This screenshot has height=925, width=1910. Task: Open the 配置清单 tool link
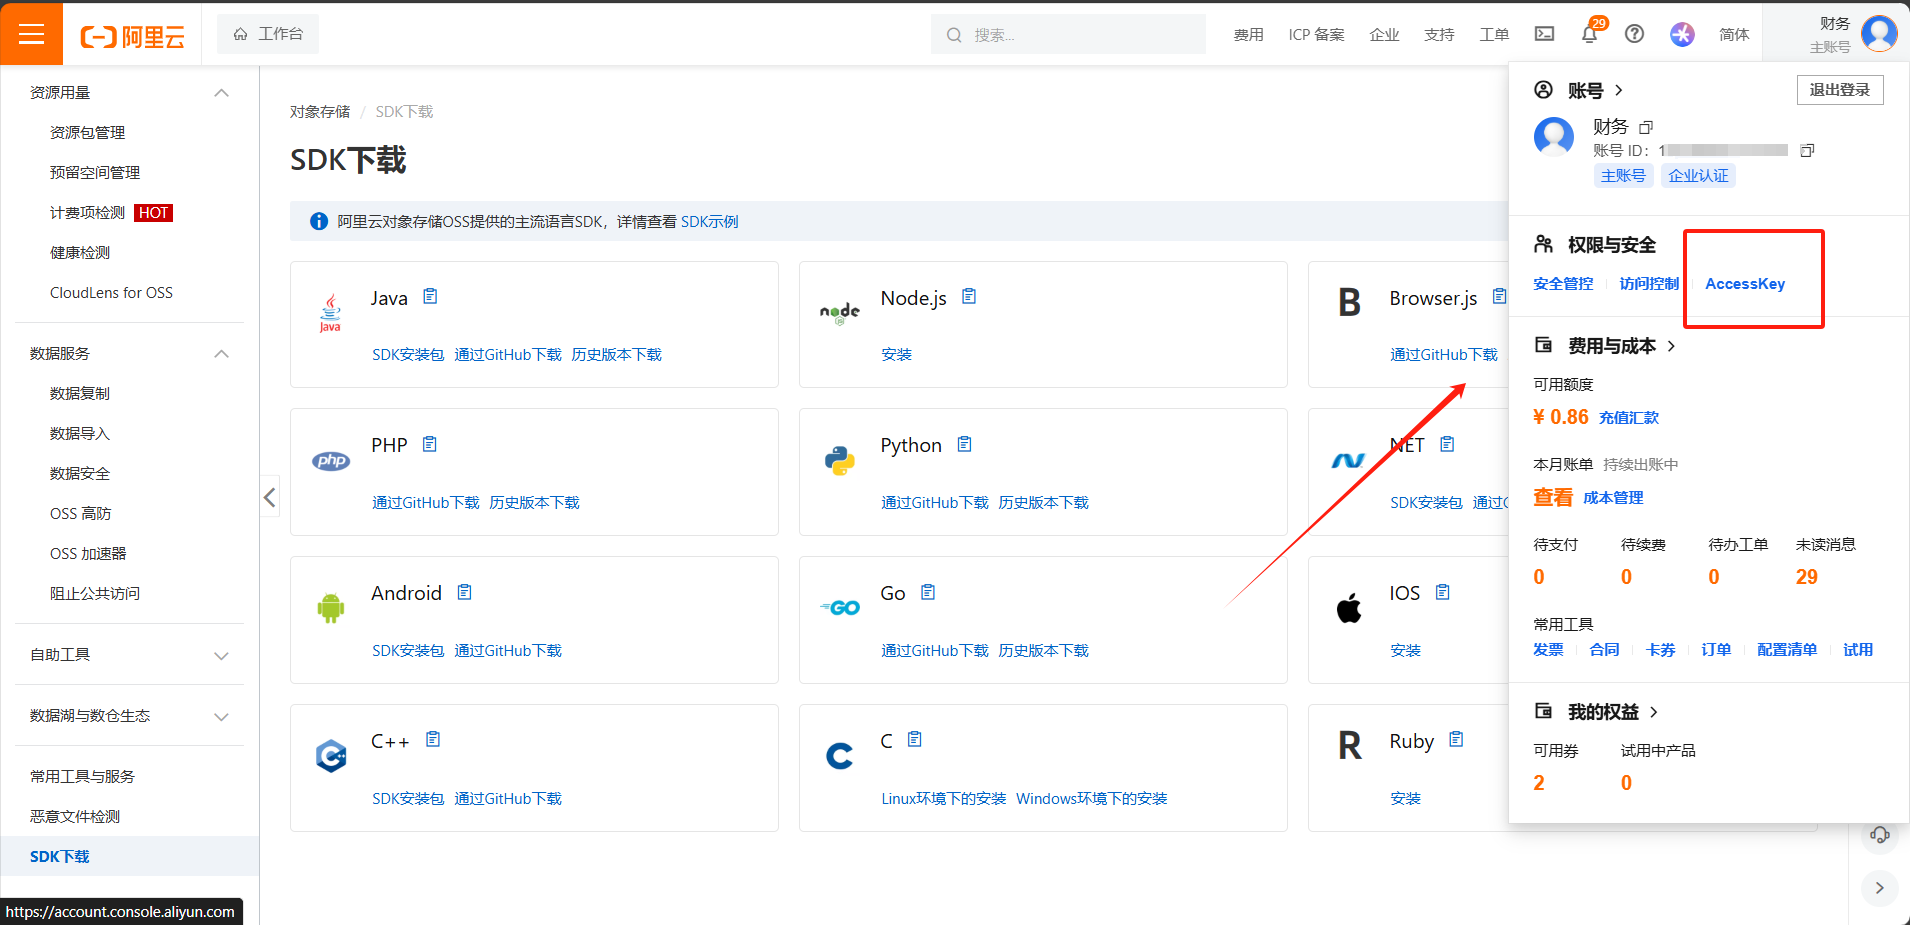pyautogui.click(x=1787, y=650)
